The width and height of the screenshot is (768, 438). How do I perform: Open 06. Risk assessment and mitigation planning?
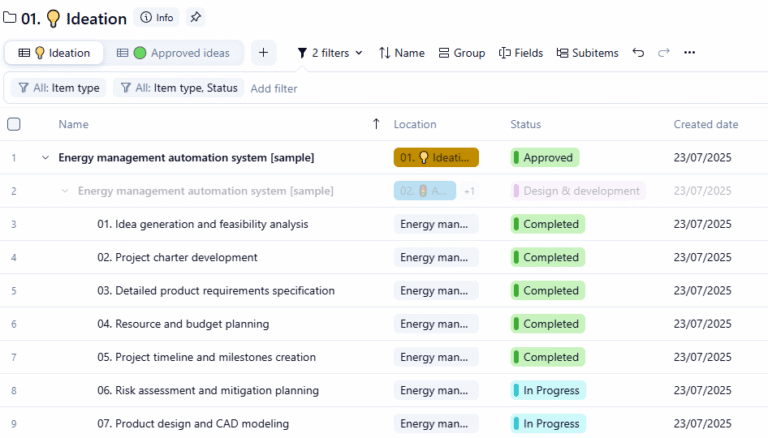click(208, 390)
